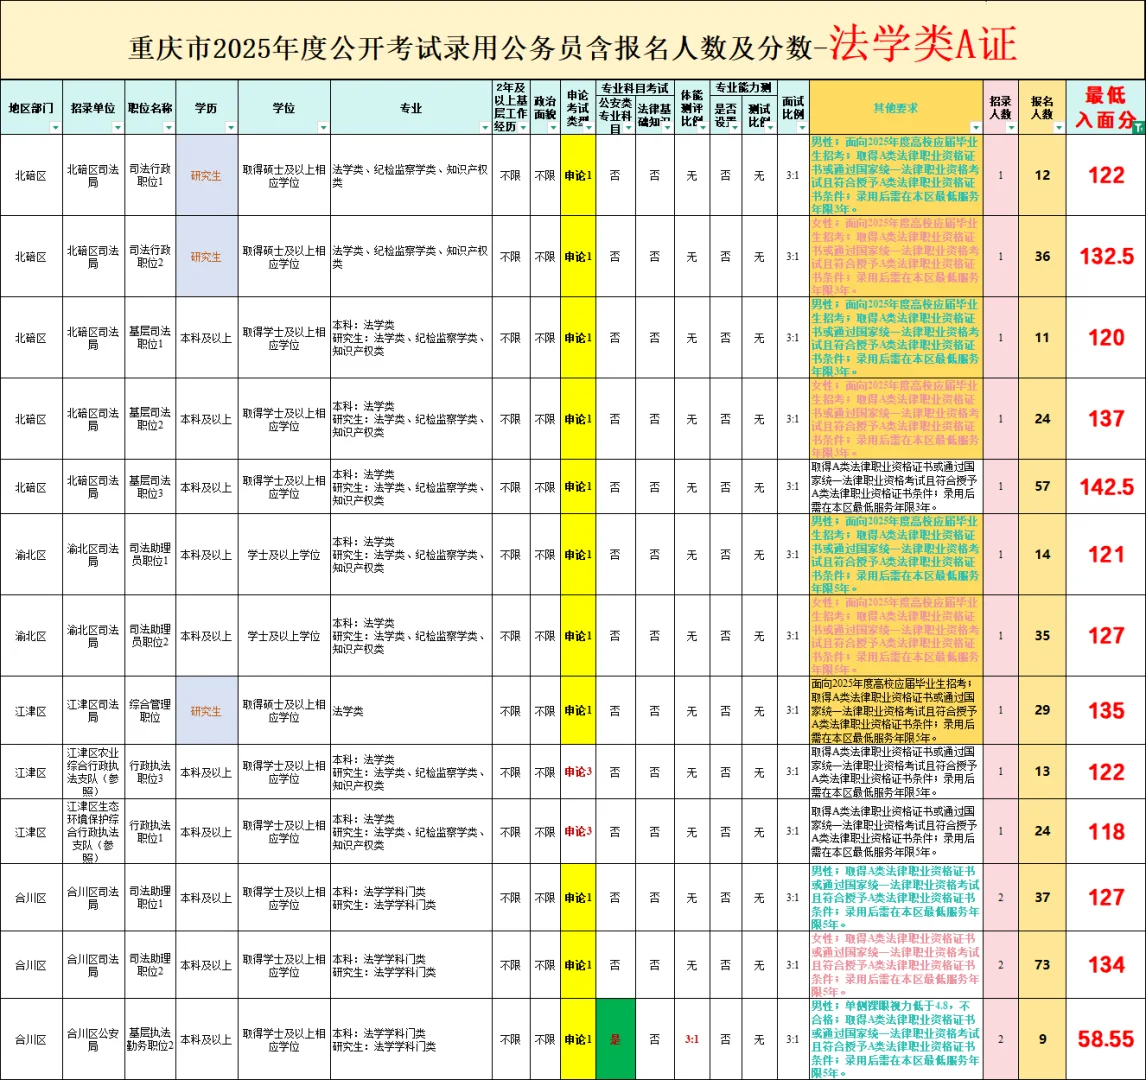Viewport: 1146px width, 1080px height.
Task: Select 申论3 cell in 行政执法职位1 row
Action: (x=578, y=832)
